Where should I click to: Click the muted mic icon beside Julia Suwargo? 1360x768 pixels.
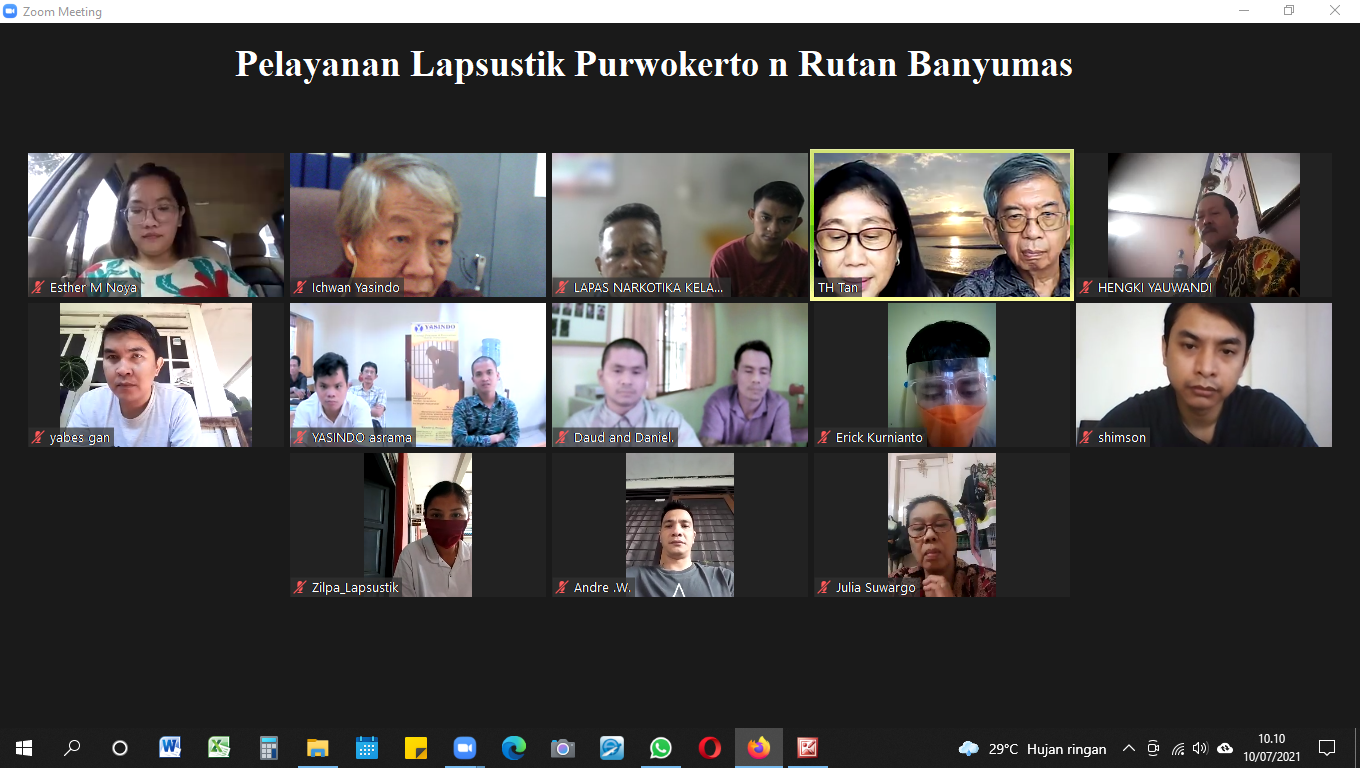pos(824,588)
